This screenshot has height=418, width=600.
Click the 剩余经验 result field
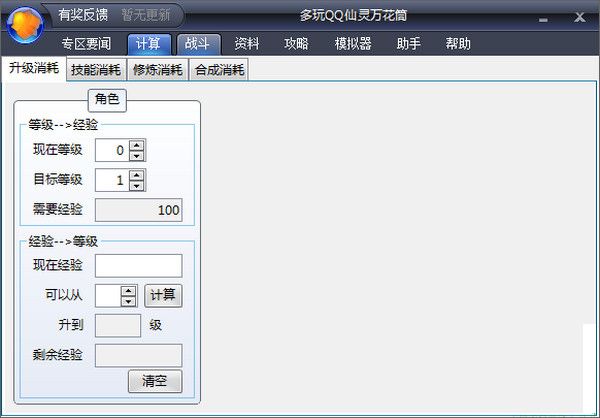pyautogui.click(x=139, y=355)
